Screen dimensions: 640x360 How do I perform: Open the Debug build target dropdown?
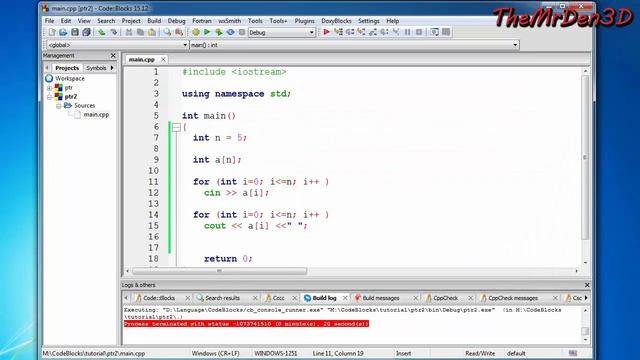(x=282, y=32)
